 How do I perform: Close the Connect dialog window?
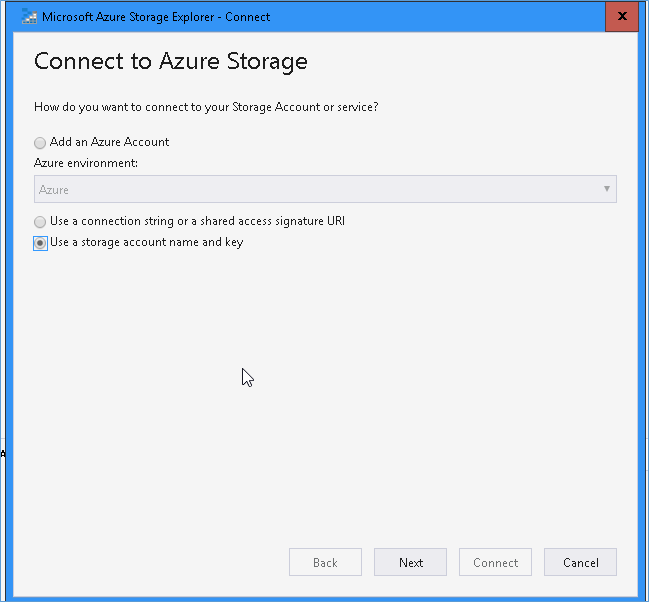pos(622,17)
